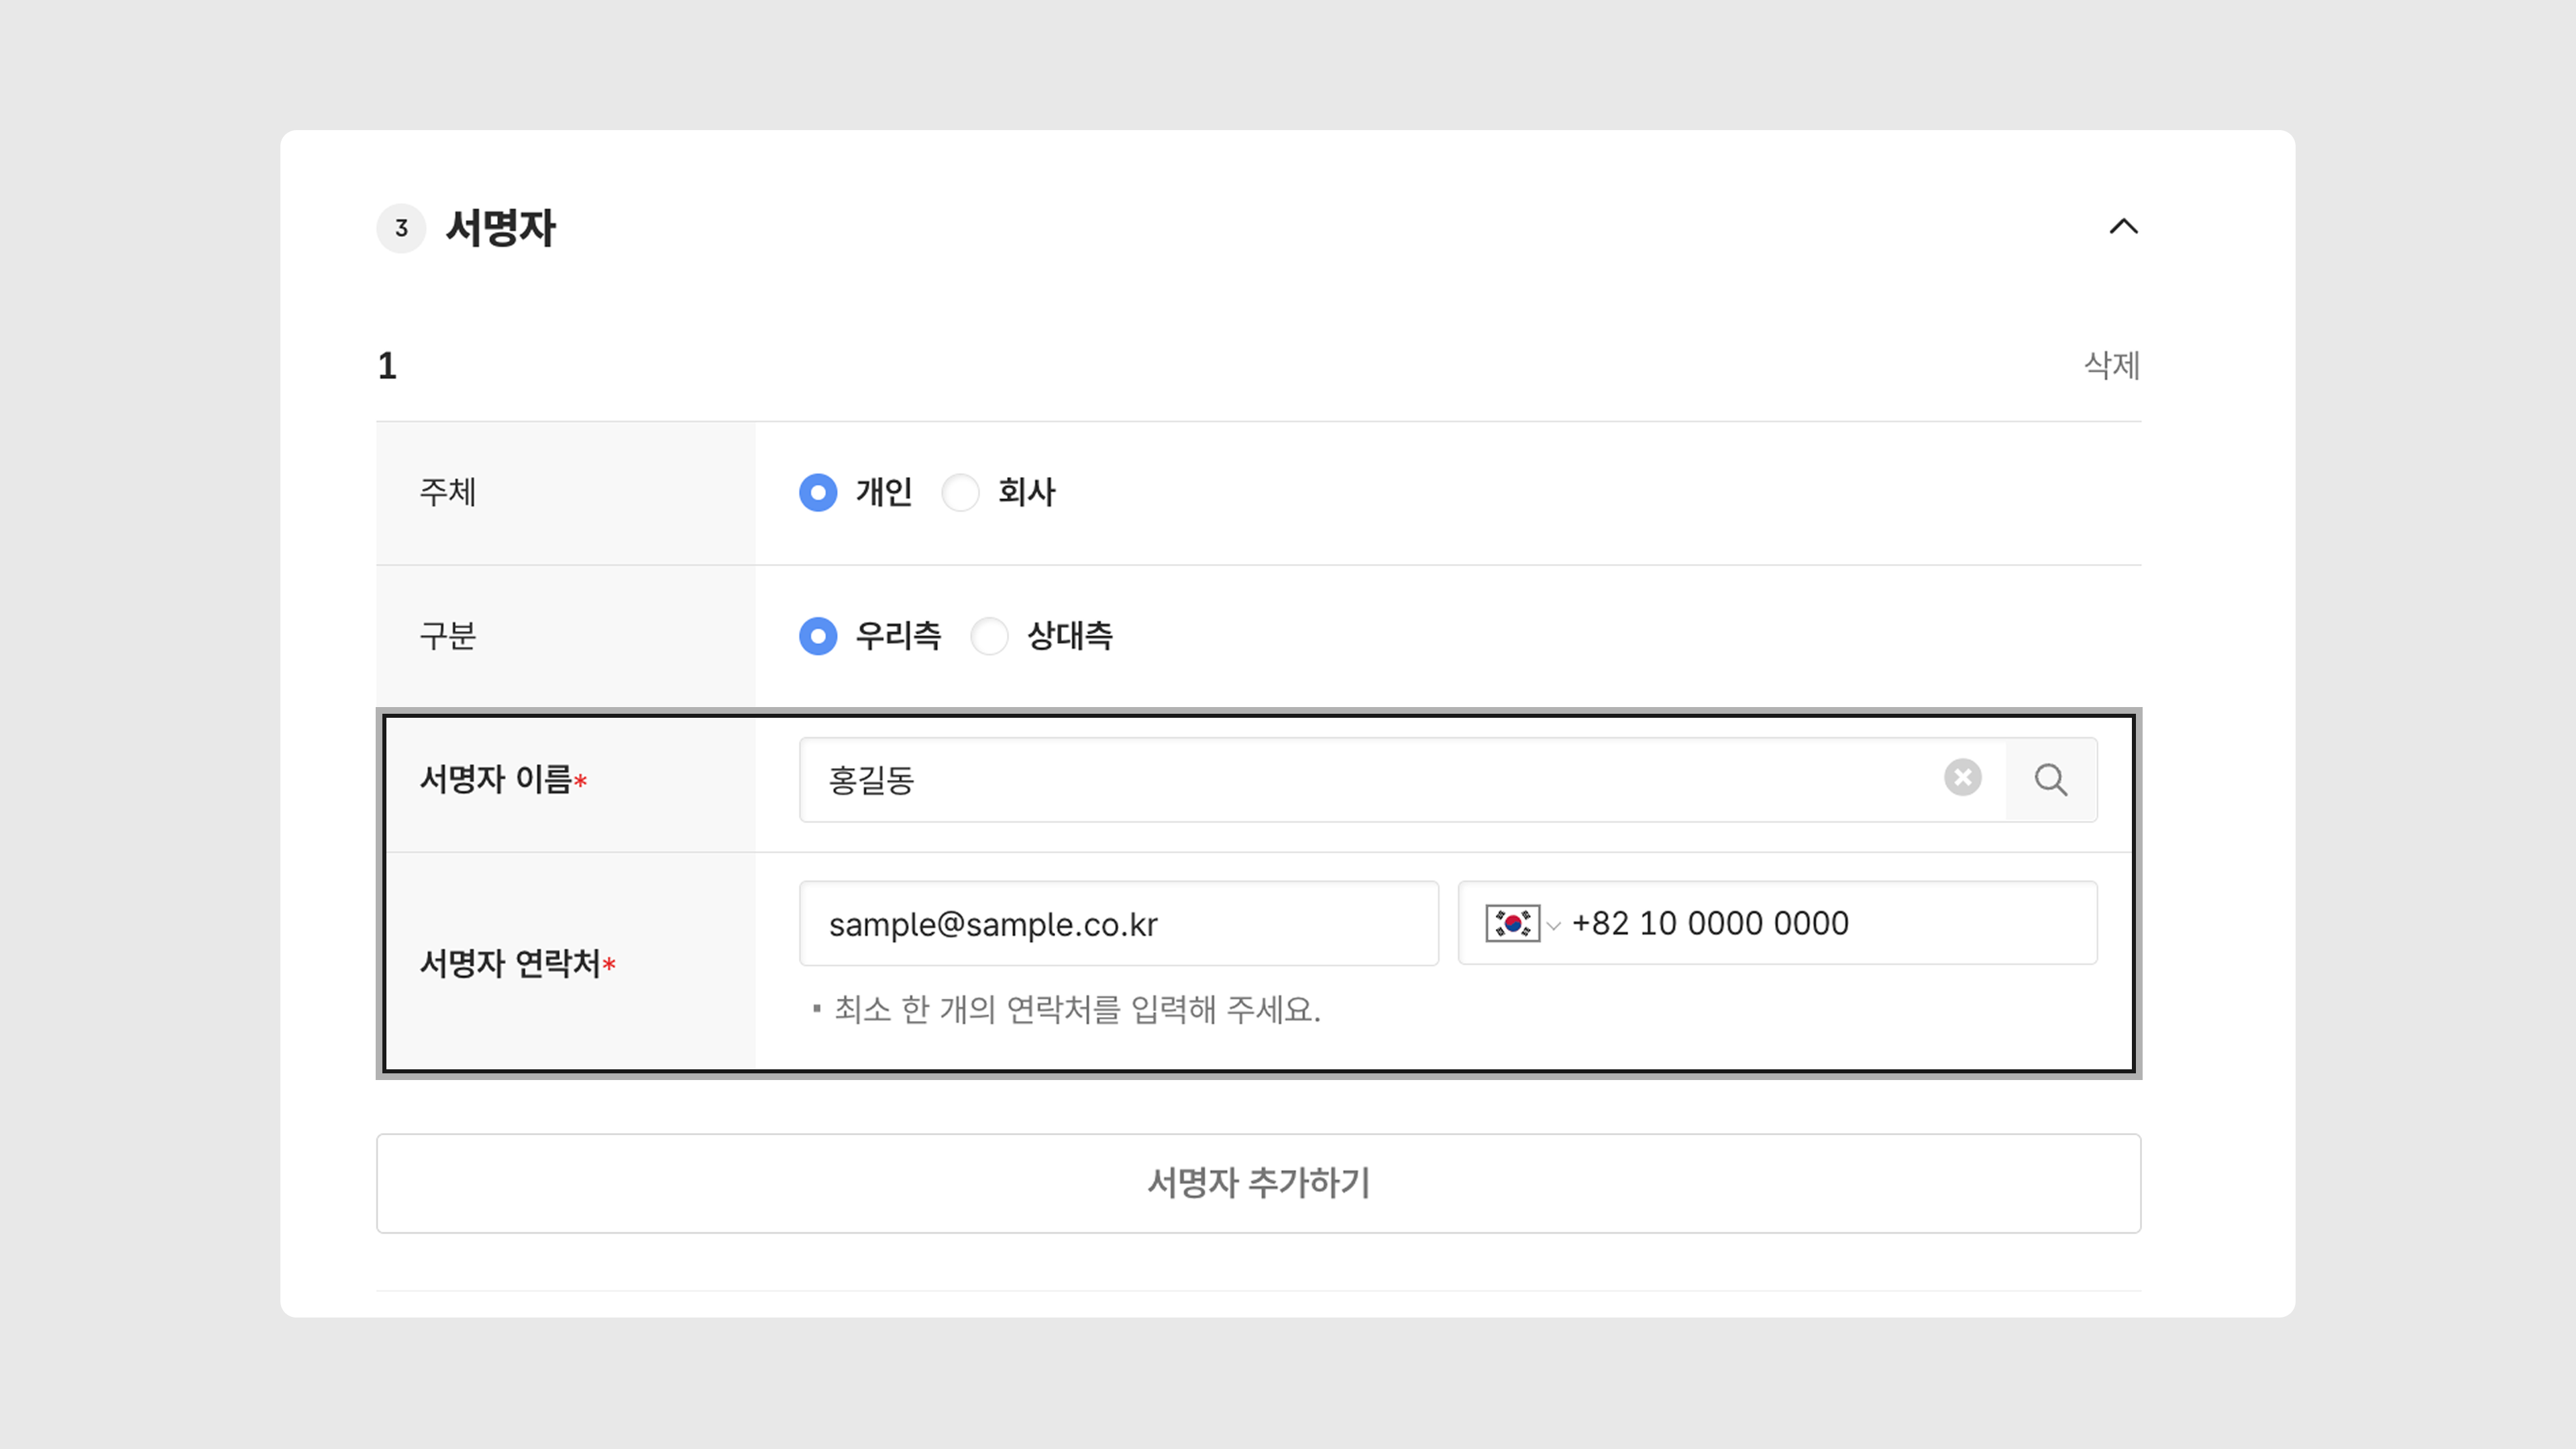Viewport: 2576px width, 1449px height.
Task: Click the email field sample@sample.co.kr
Action: pyautogui.click(x=1118, y=924)
